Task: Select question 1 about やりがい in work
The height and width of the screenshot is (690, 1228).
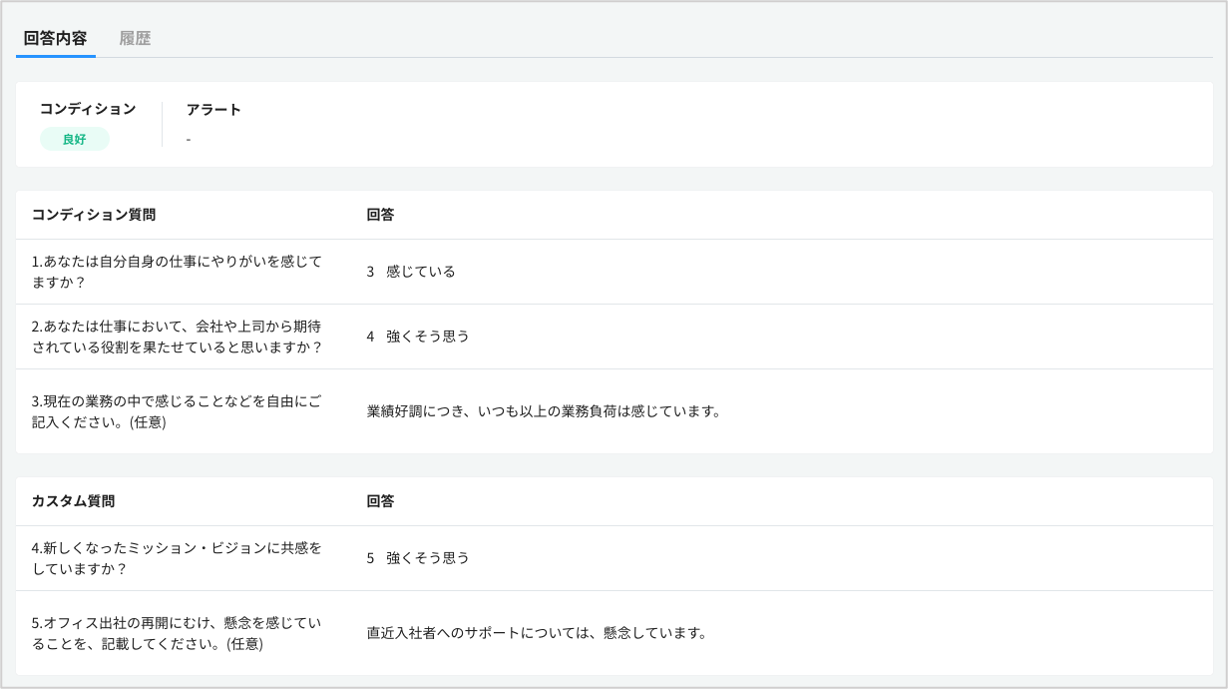Action: [x=176, y=271]
